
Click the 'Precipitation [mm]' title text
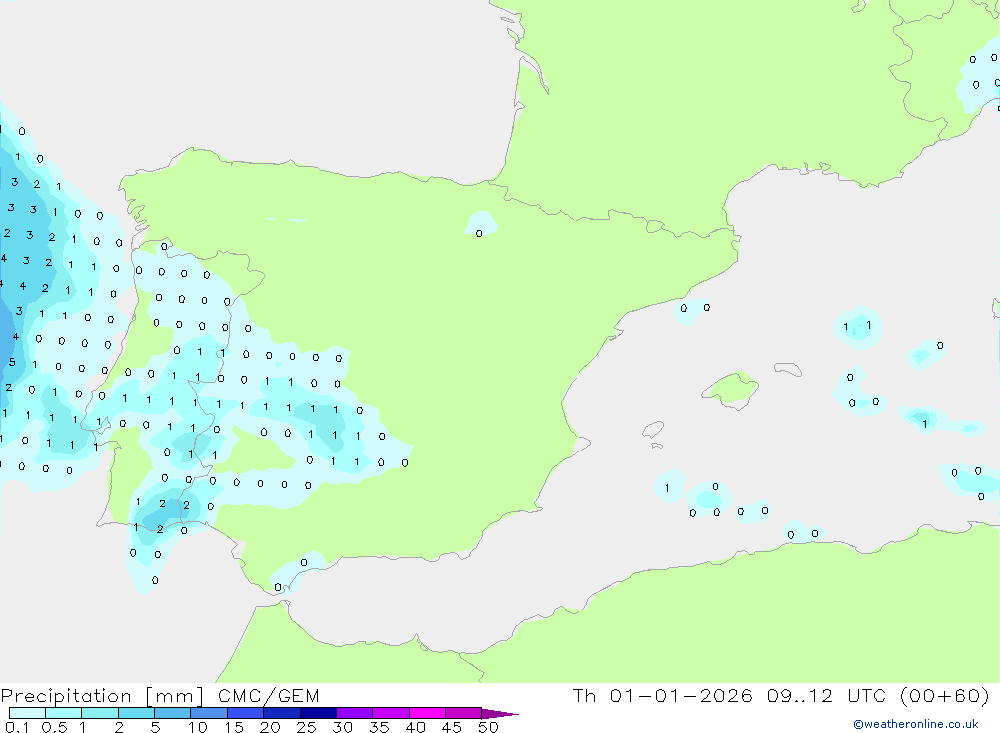[102, 696]
